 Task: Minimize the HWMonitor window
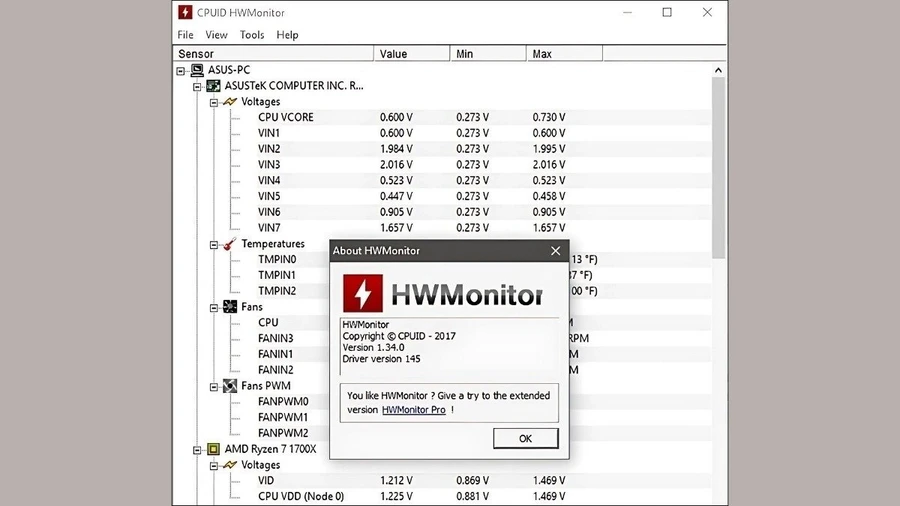click(627, 12)
